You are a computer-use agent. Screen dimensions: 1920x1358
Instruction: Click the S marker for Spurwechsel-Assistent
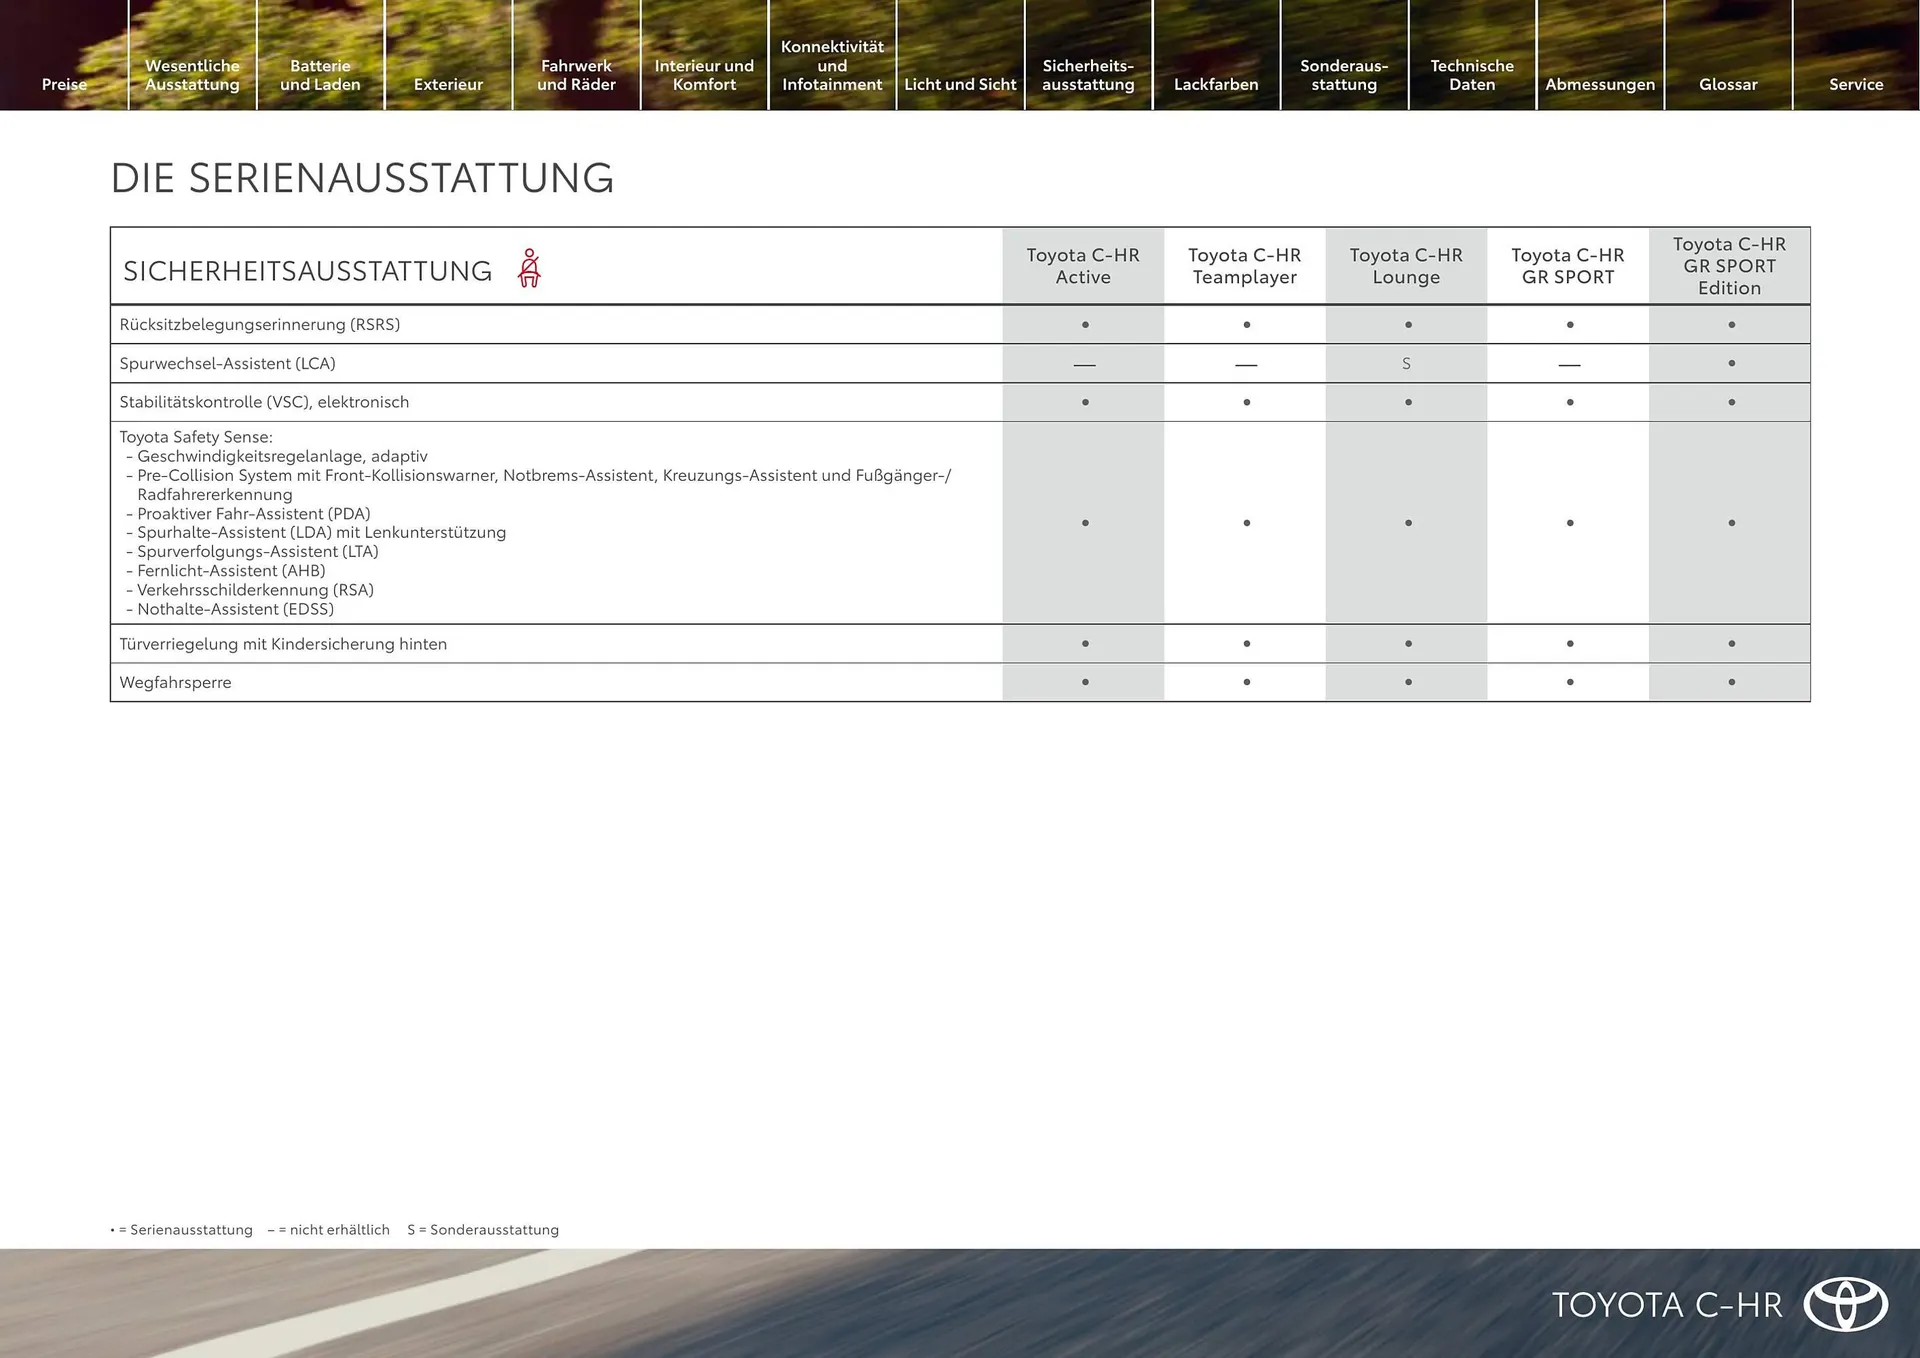coord(1406,363)
